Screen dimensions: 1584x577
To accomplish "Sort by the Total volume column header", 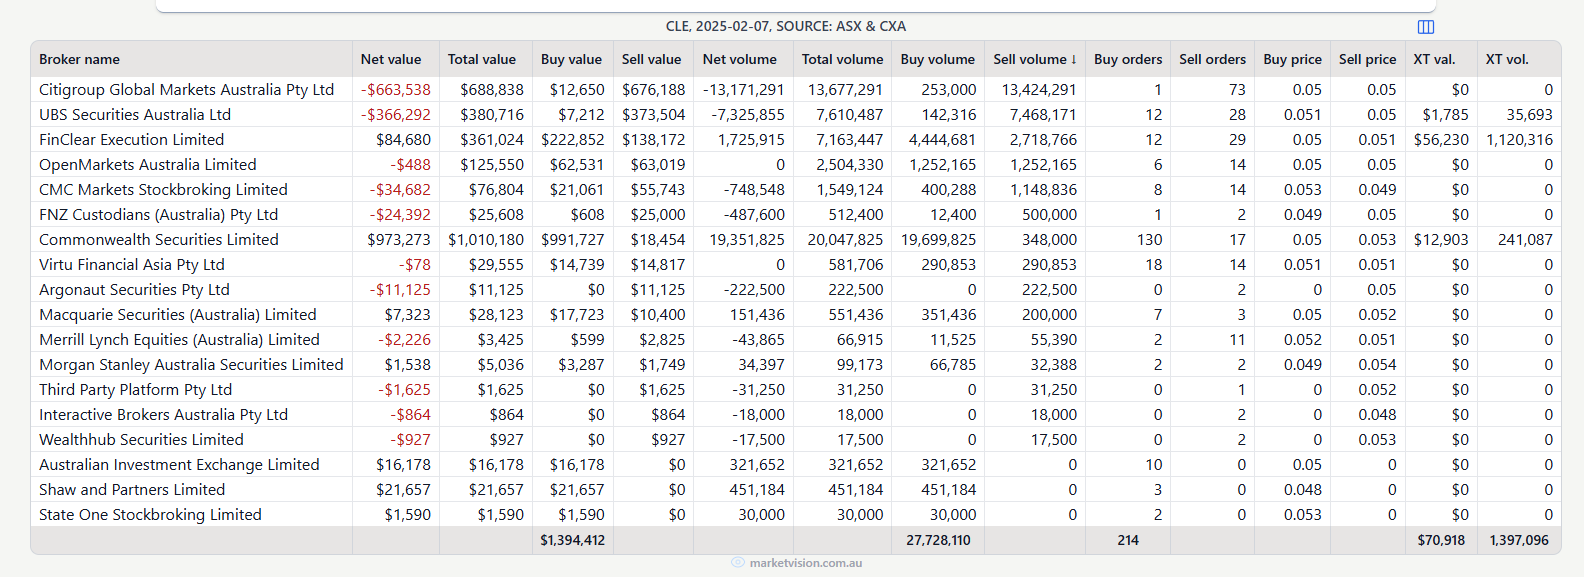I will click(843, 59).
